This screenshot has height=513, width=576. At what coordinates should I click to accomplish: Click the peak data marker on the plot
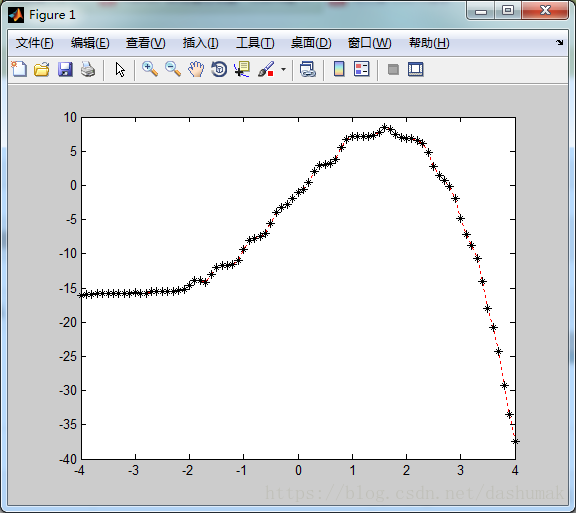click(385, 128)
